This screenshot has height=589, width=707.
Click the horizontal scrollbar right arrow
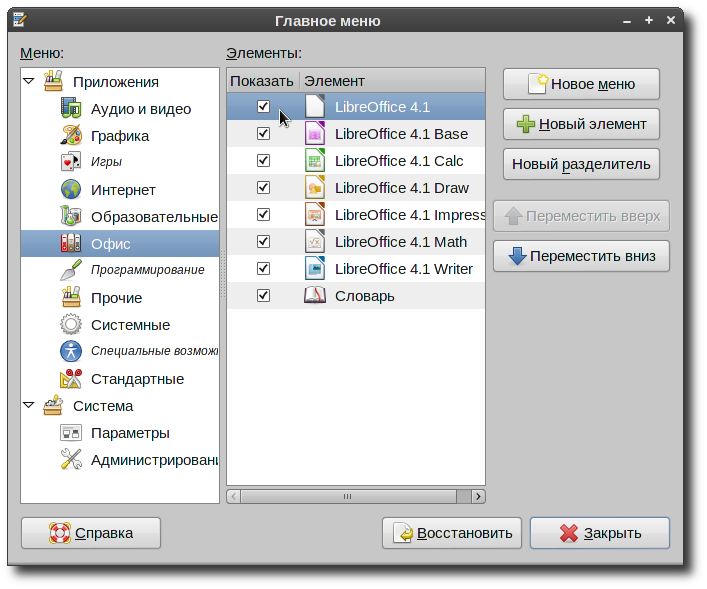tap(478, 497)
